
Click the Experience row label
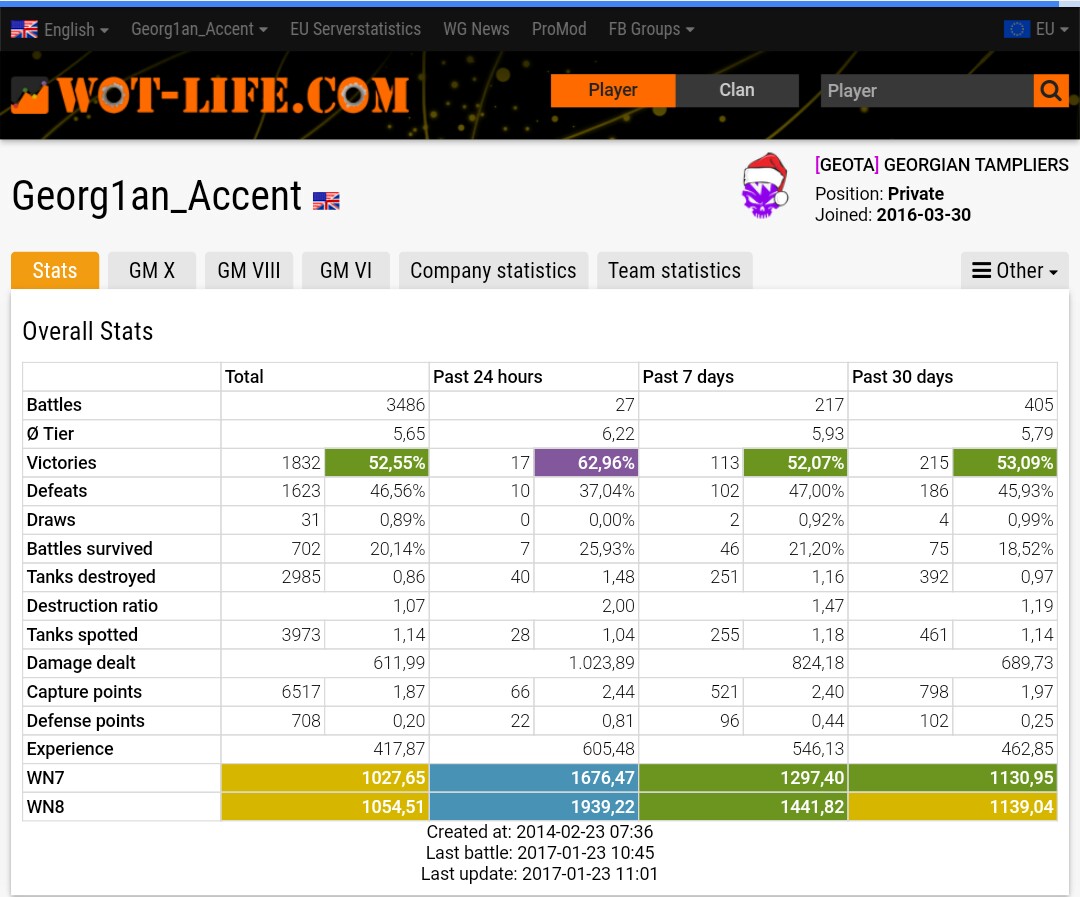point(70,749)
